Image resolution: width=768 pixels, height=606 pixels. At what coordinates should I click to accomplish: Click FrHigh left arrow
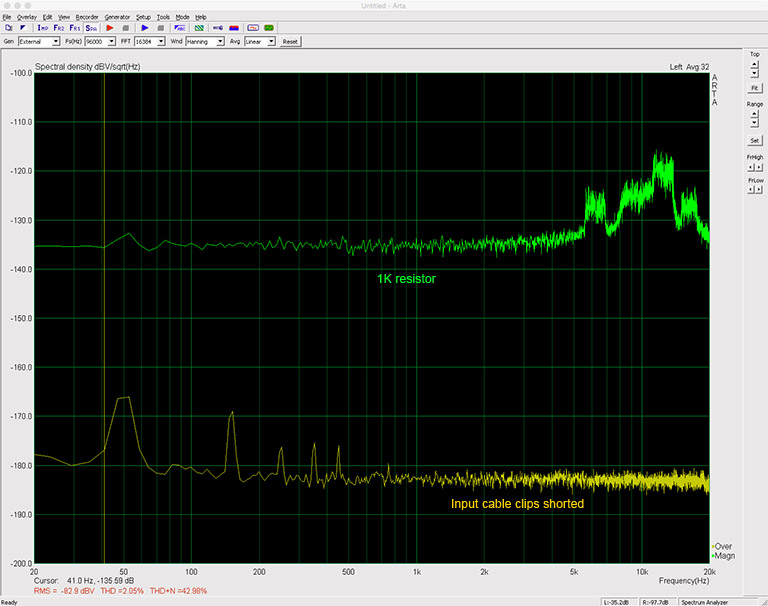point(751,168)
